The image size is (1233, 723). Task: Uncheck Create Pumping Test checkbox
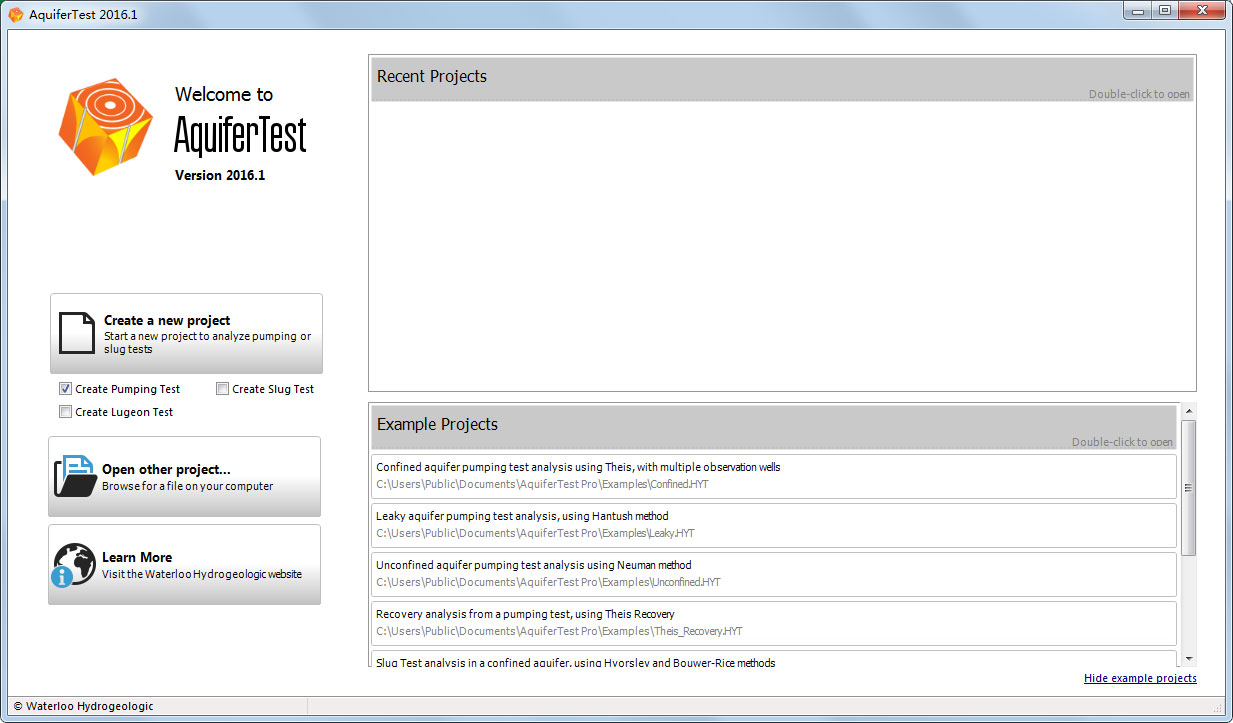66,389
